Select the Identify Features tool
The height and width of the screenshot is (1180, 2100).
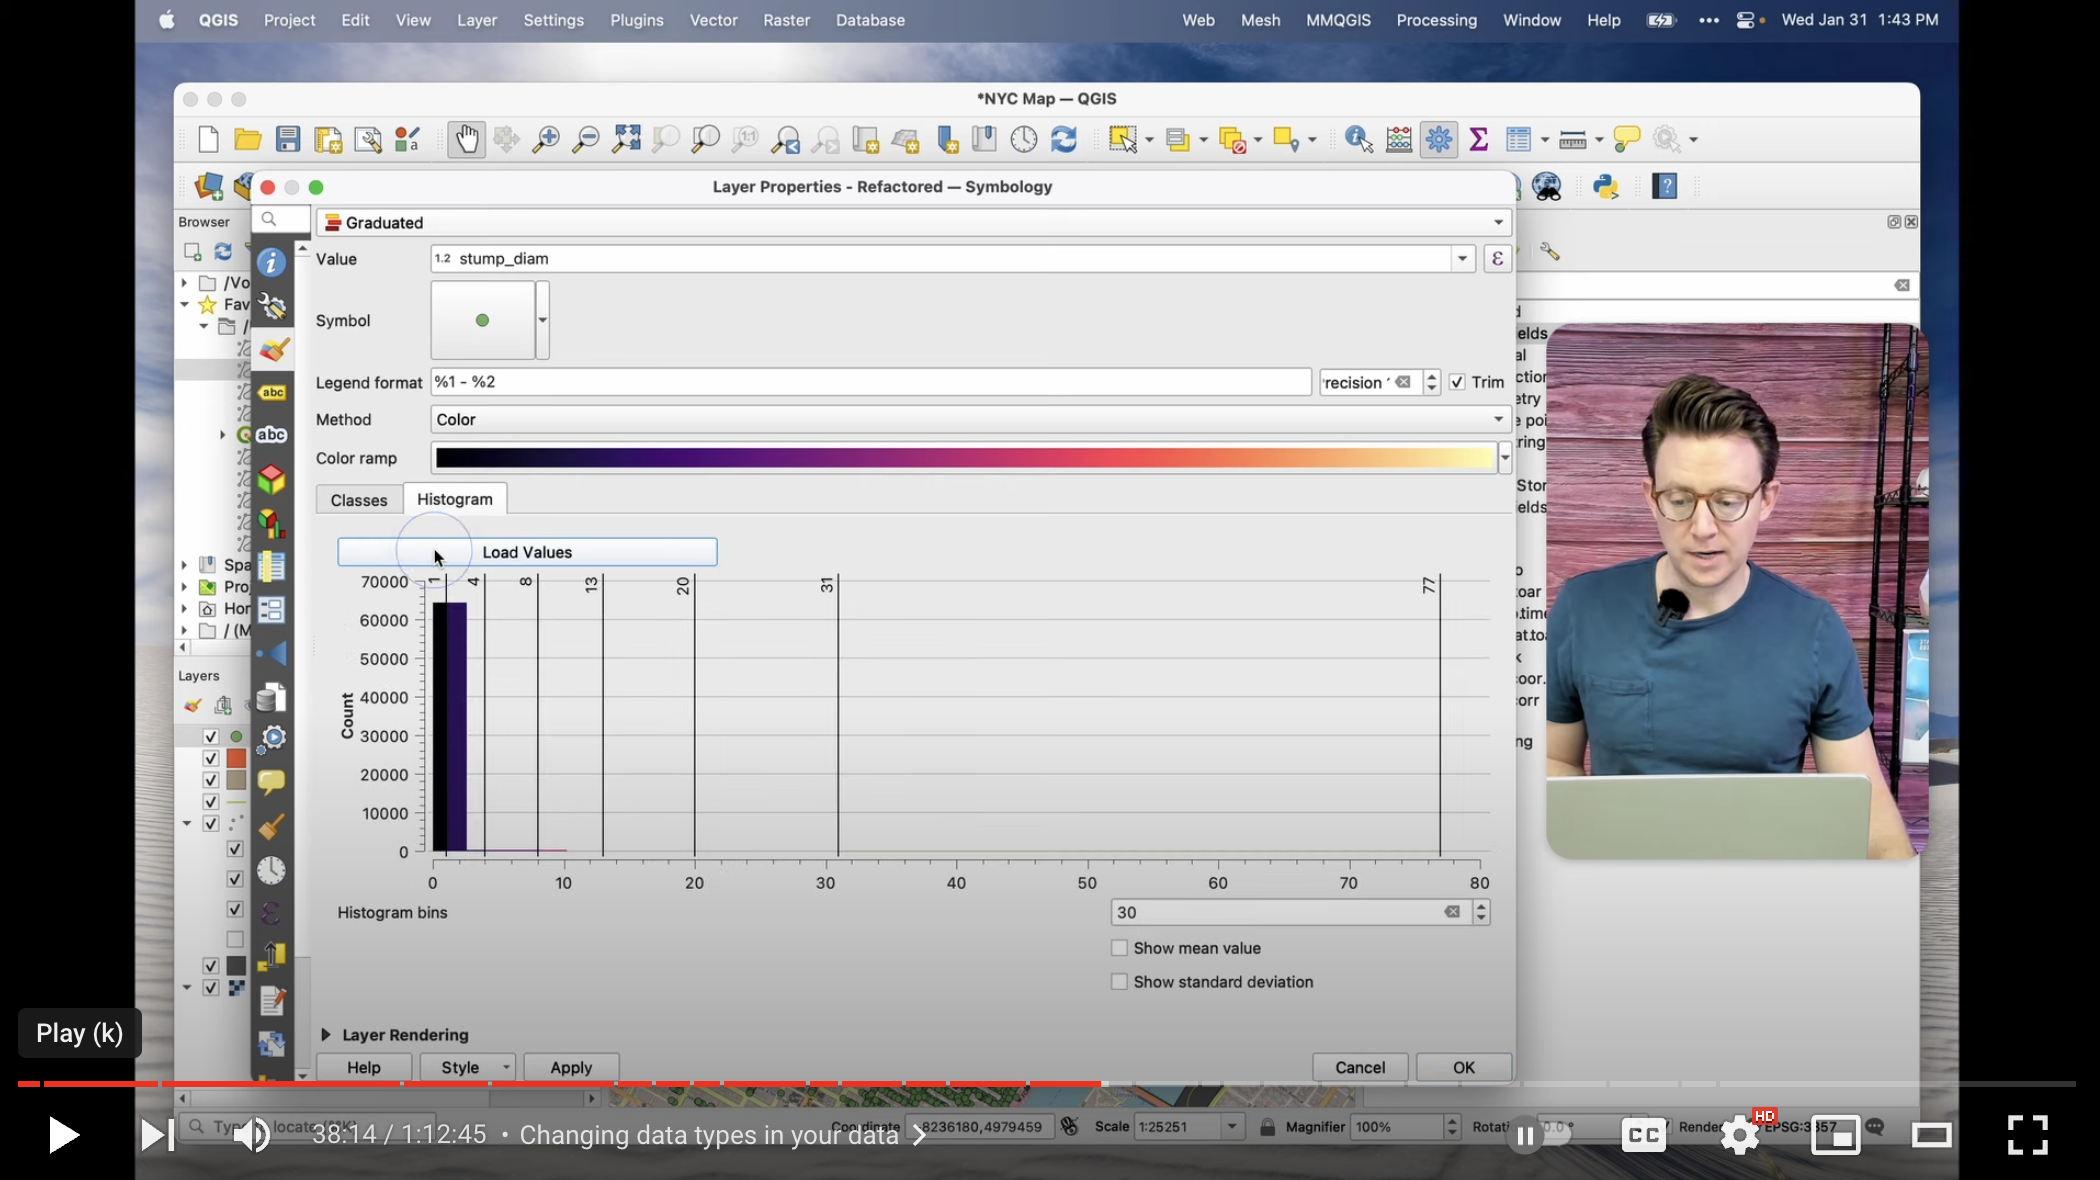point(1358,139)
